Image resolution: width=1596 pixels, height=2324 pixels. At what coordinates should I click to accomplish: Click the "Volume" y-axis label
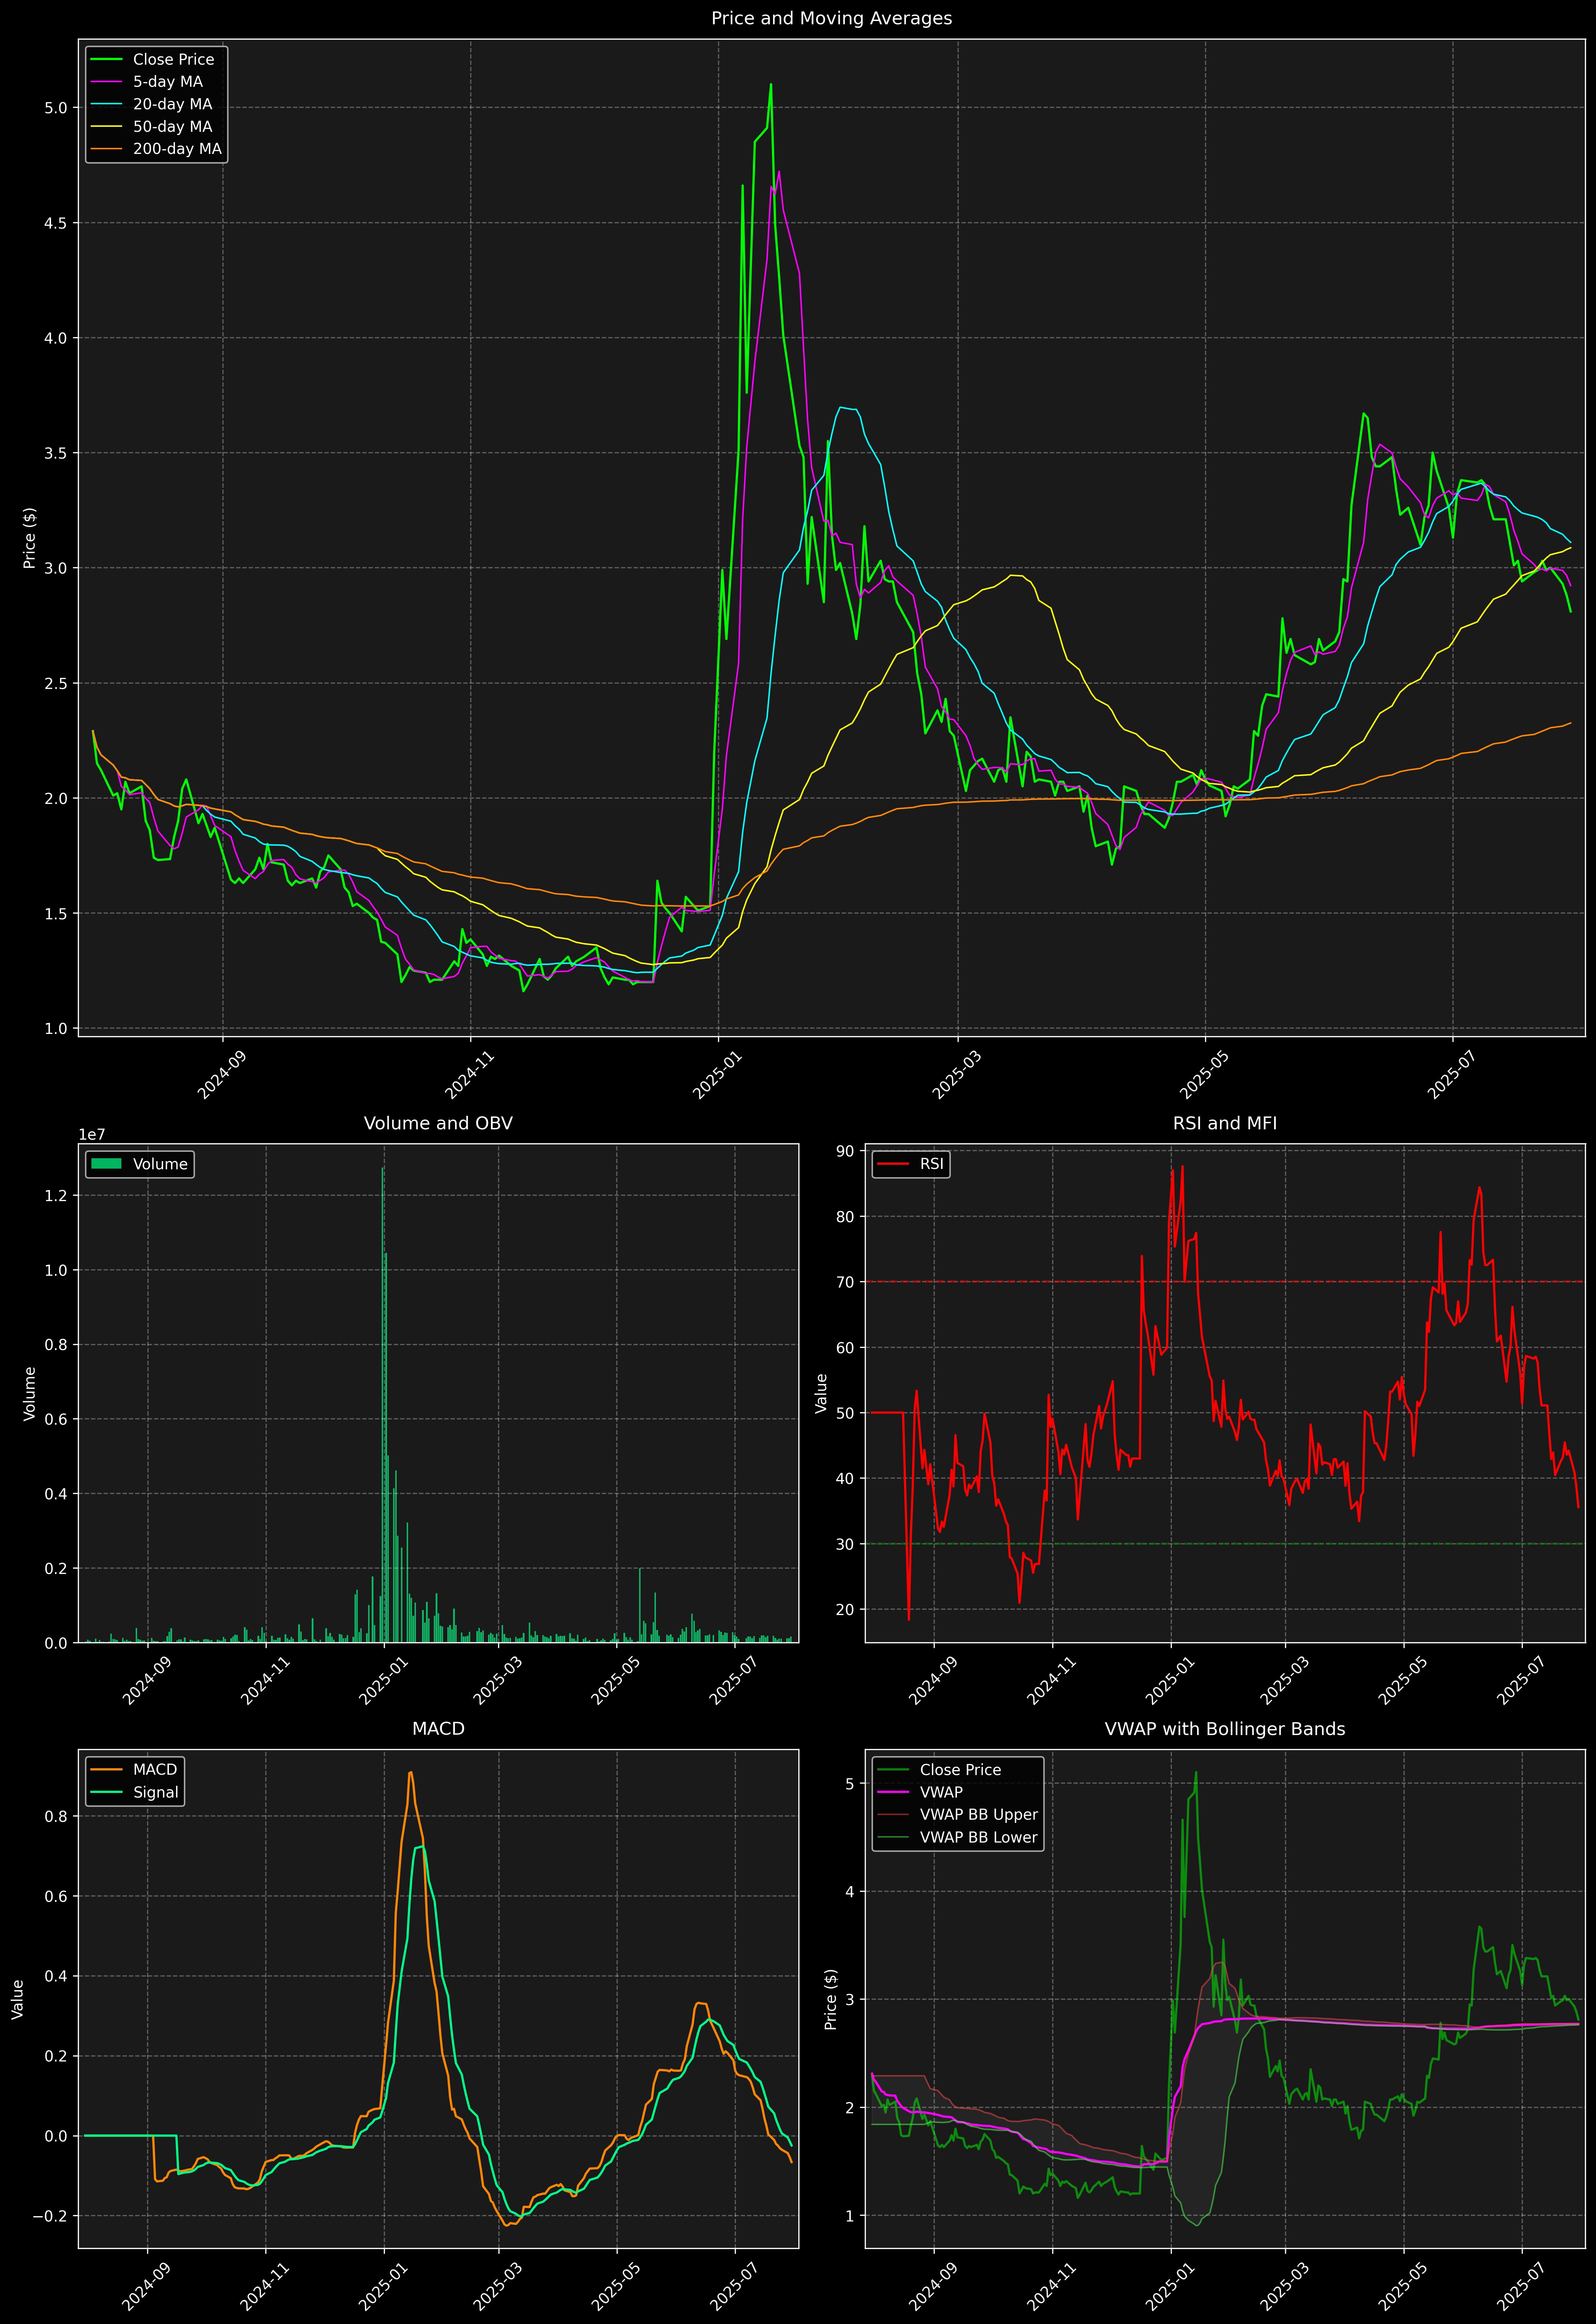coord(30,1394)
